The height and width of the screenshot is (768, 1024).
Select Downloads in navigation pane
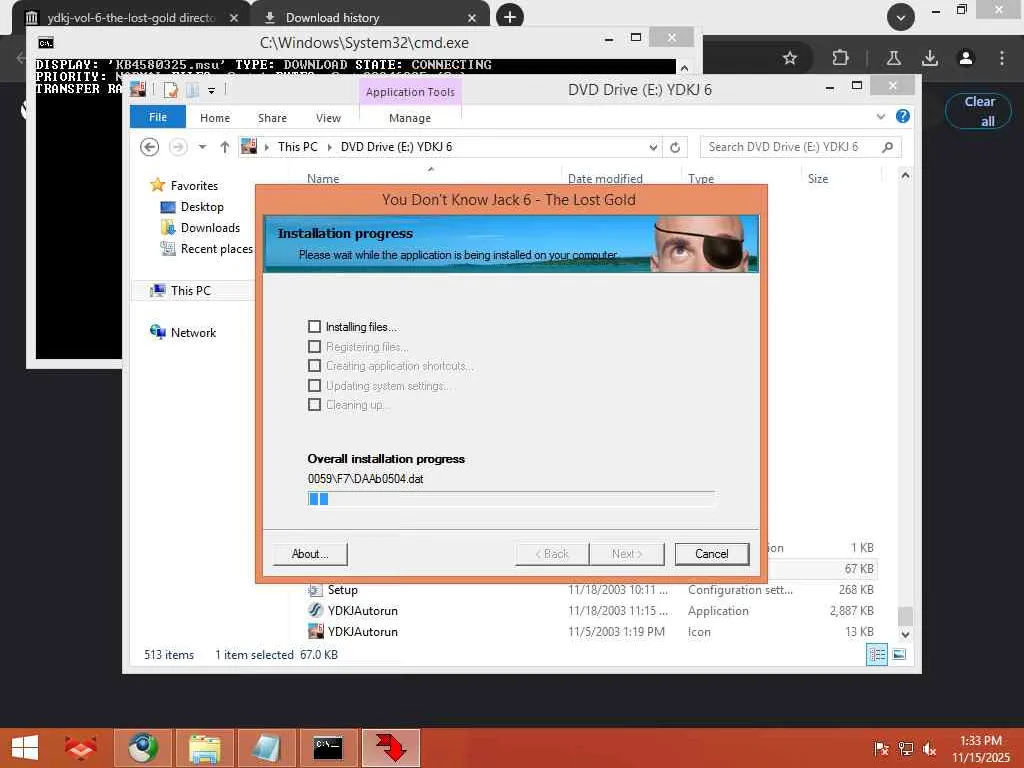210,228
